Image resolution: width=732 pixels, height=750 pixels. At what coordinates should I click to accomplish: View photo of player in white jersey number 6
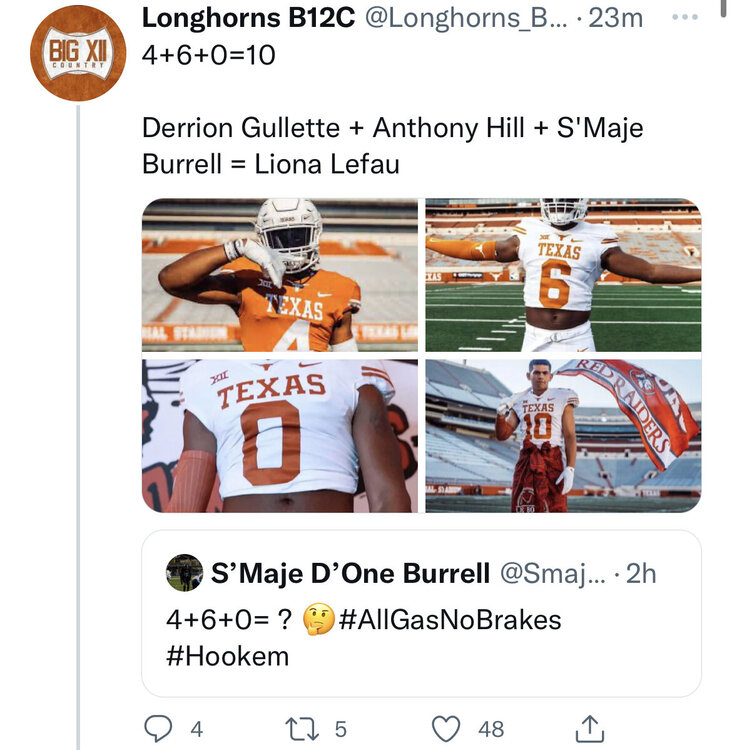pyautogui.click(x=563, y=275)
